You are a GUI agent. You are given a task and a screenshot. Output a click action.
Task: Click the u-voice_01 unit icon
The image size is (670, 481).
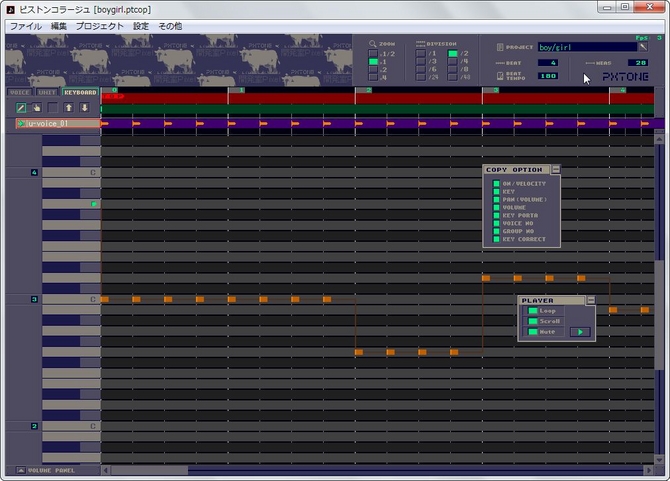coord(21,124)
